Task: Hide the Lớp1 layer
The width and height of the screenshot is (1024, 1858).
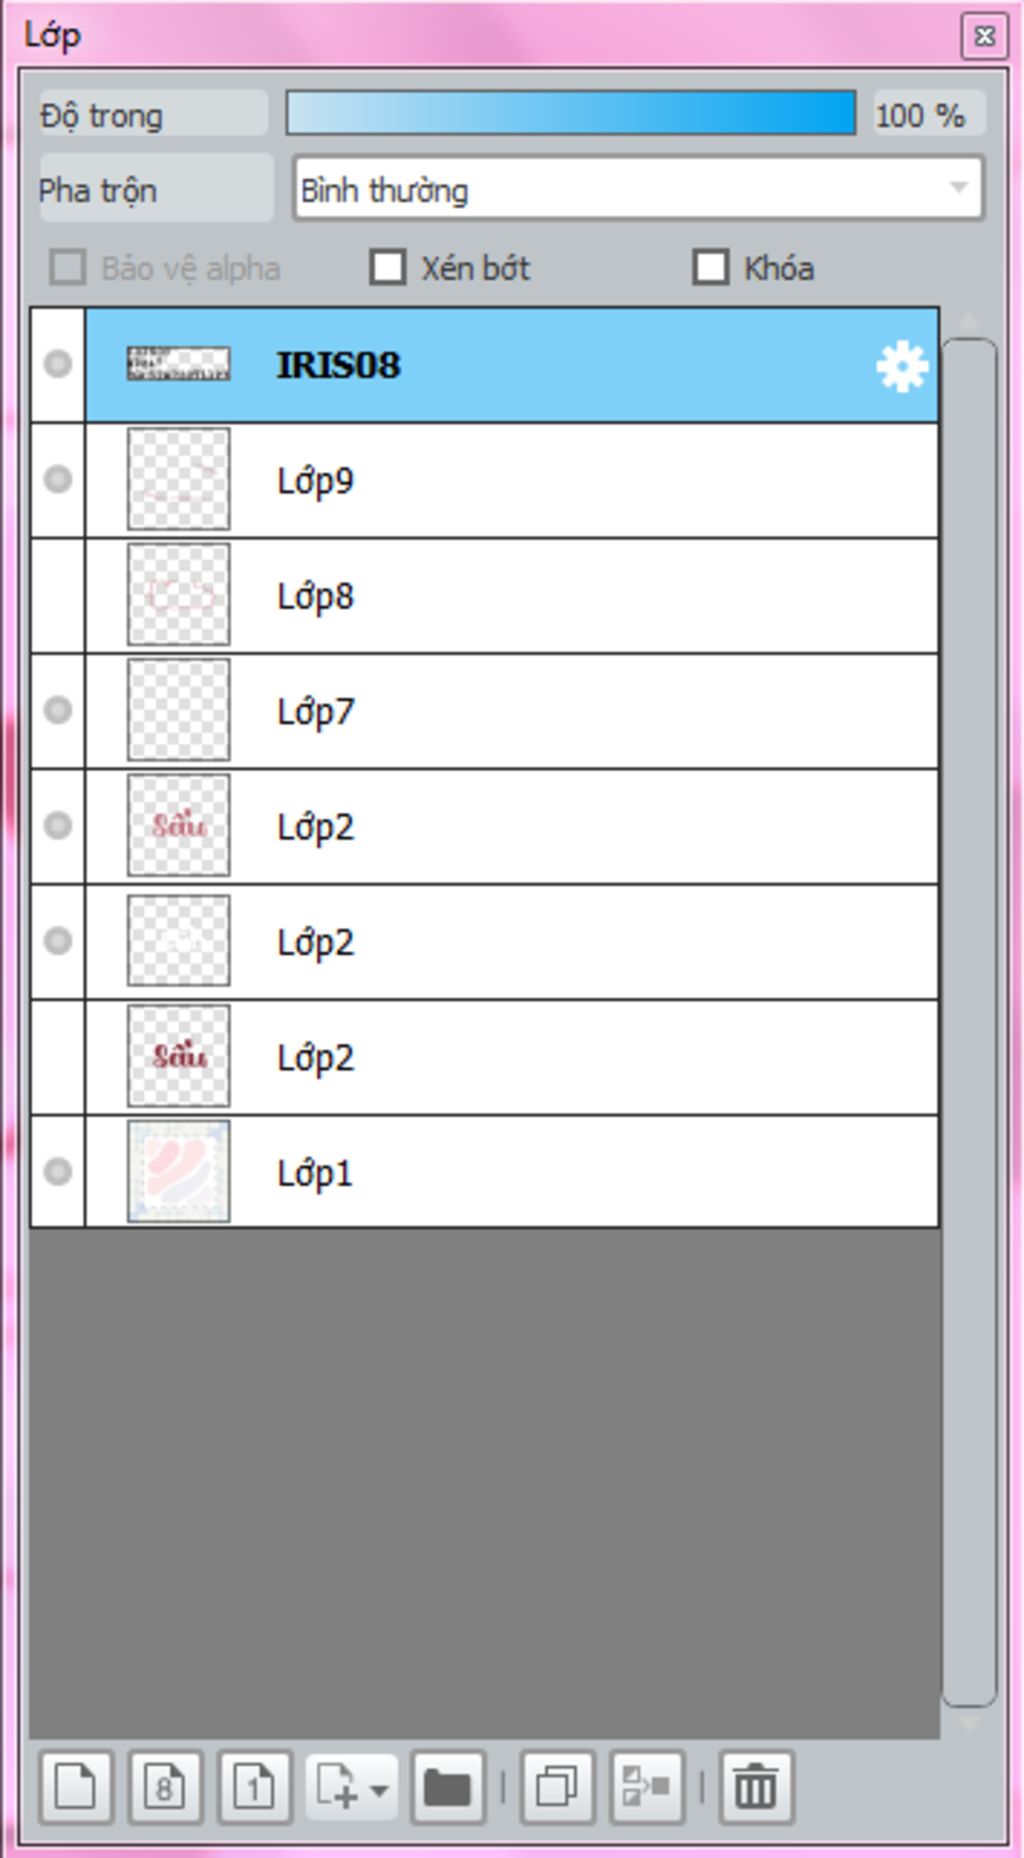Action: [58, 1171]
